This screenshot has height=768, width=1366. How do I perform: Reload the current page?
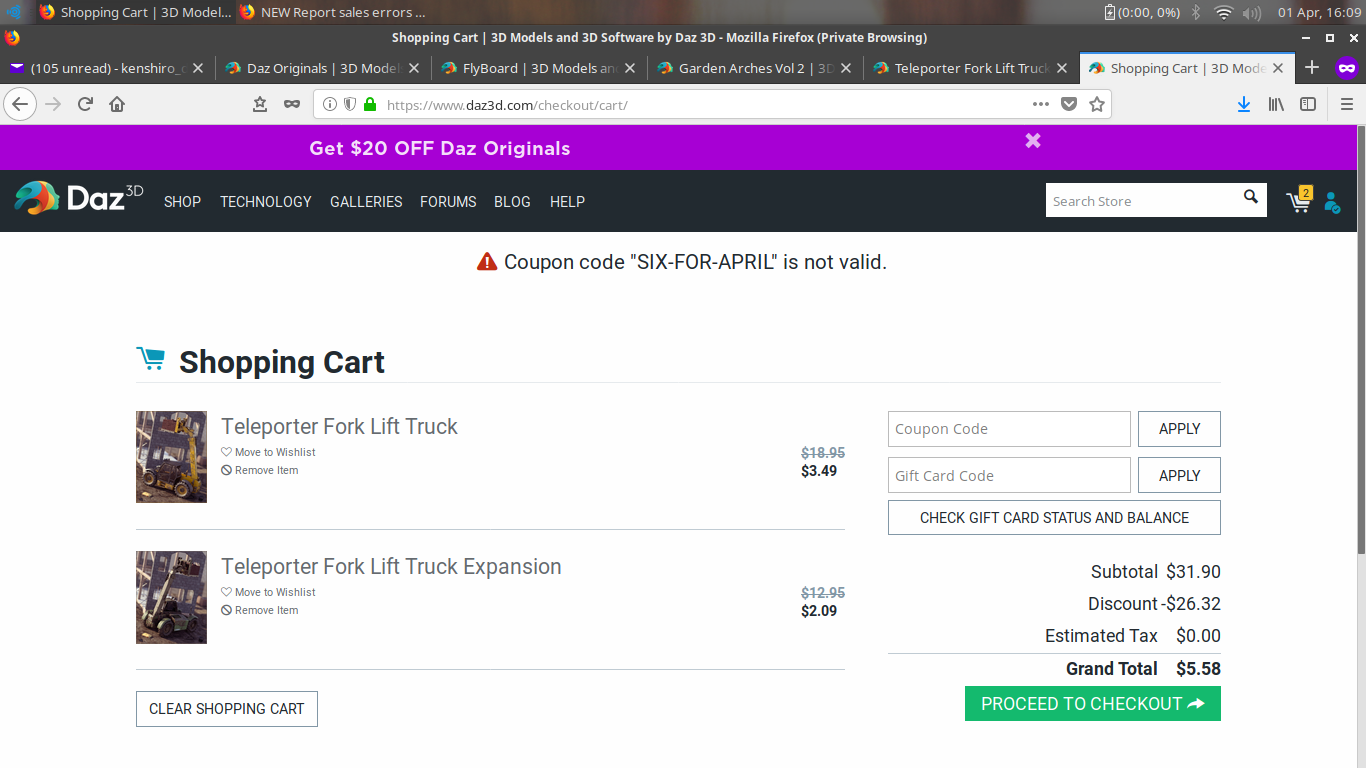[86, 104]
